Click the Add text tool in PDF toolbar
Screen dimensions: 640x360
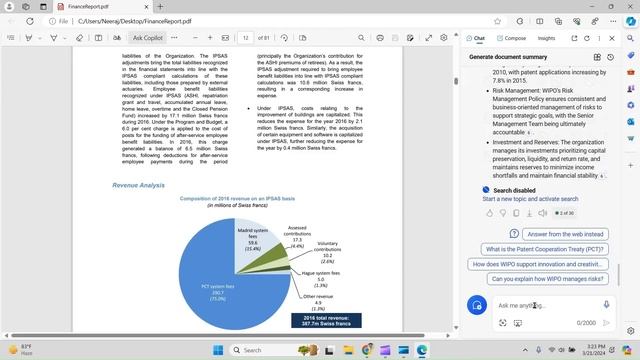point(98,38)
